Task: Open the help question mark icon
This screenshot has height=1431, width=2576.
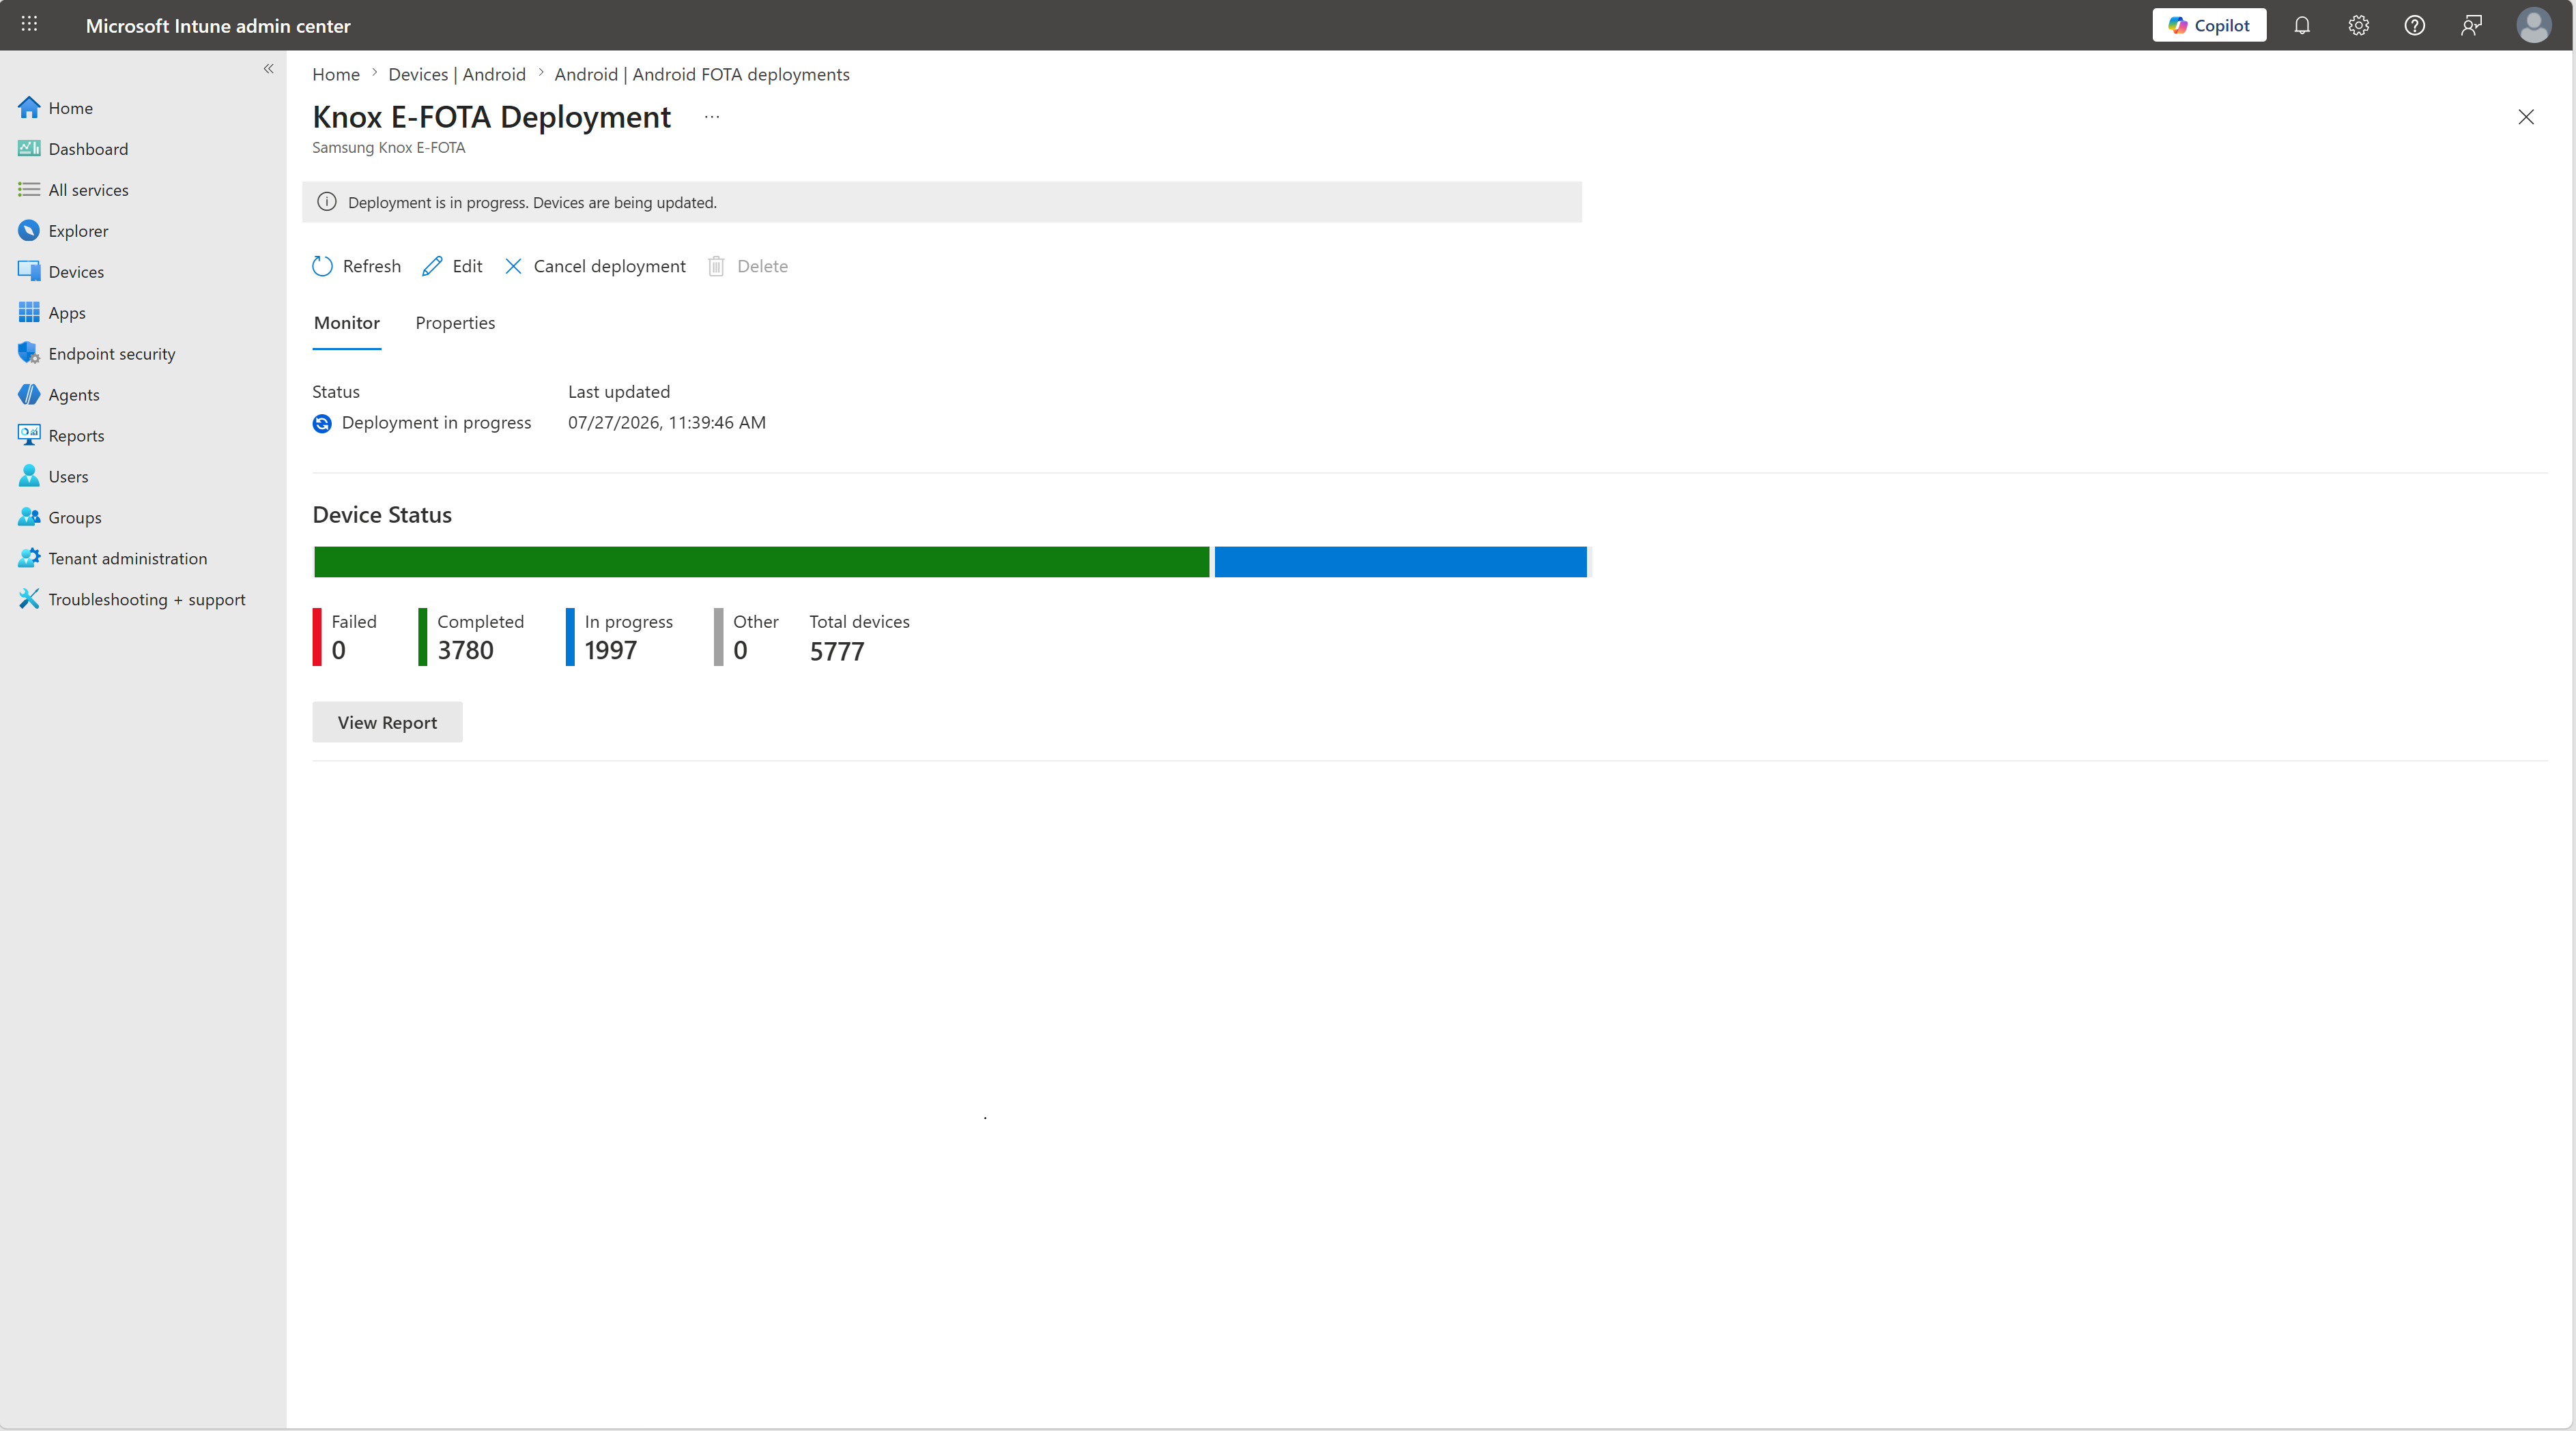Action: (x=2414, y=25)
